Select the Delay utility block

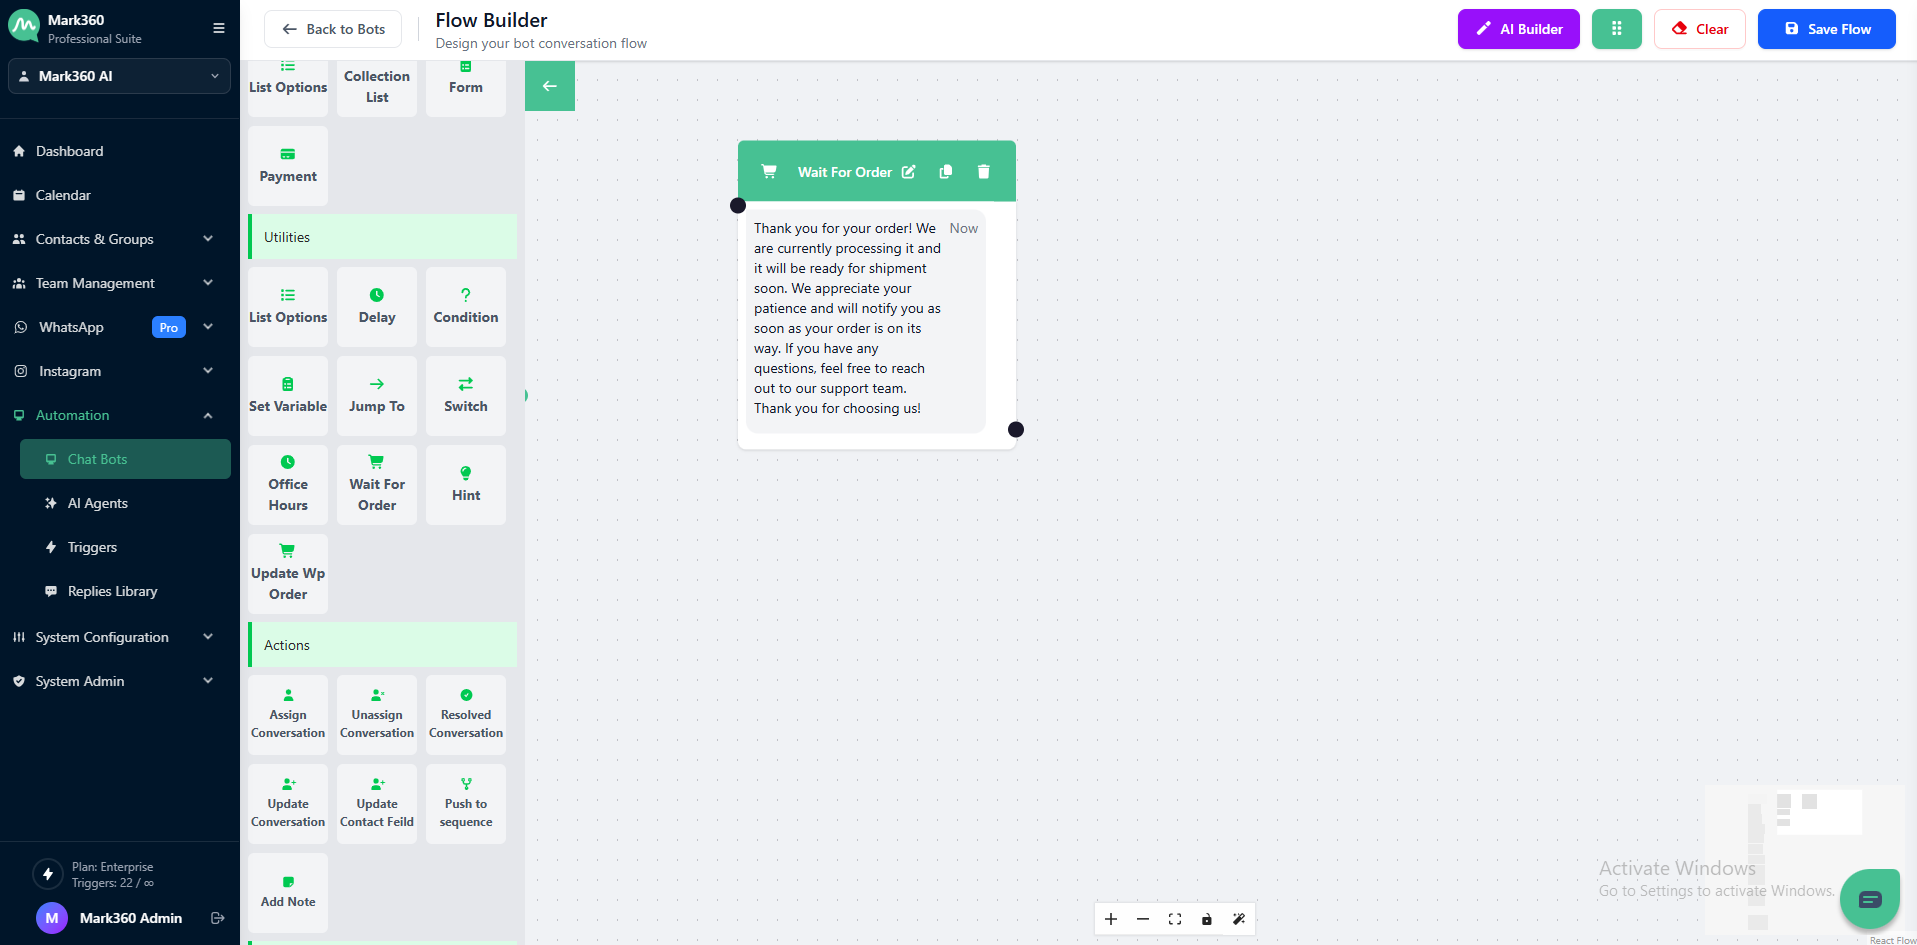[377, 306]
